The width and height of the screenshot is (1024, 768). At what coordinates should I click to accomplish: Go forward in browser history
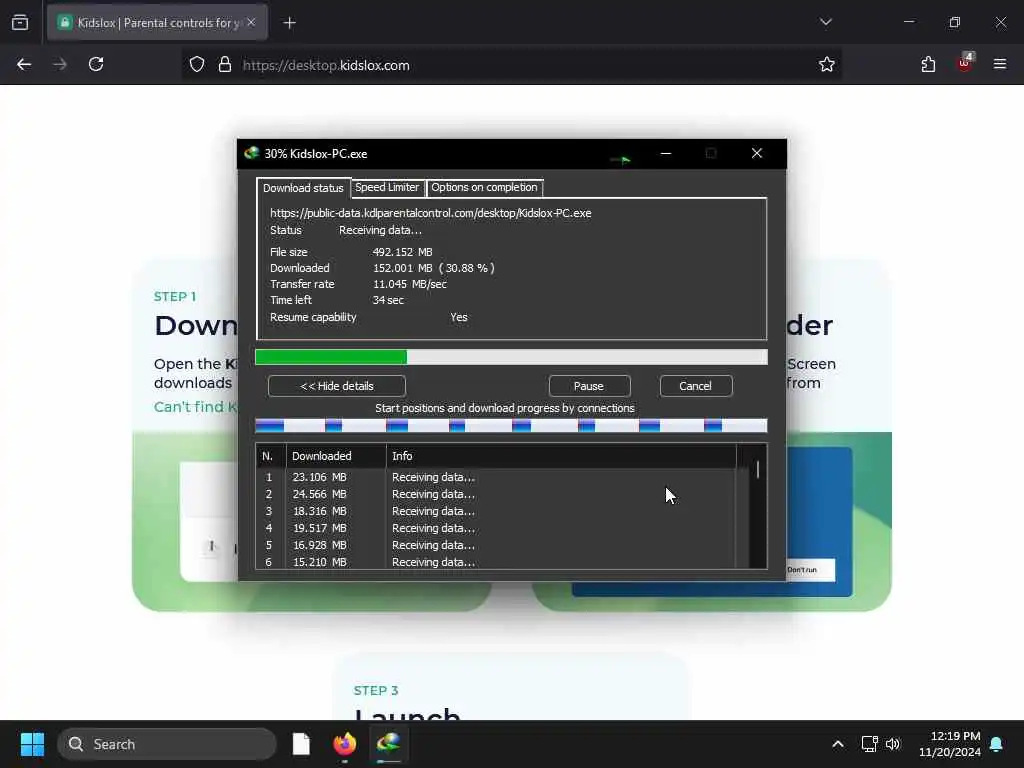[60, 64]
